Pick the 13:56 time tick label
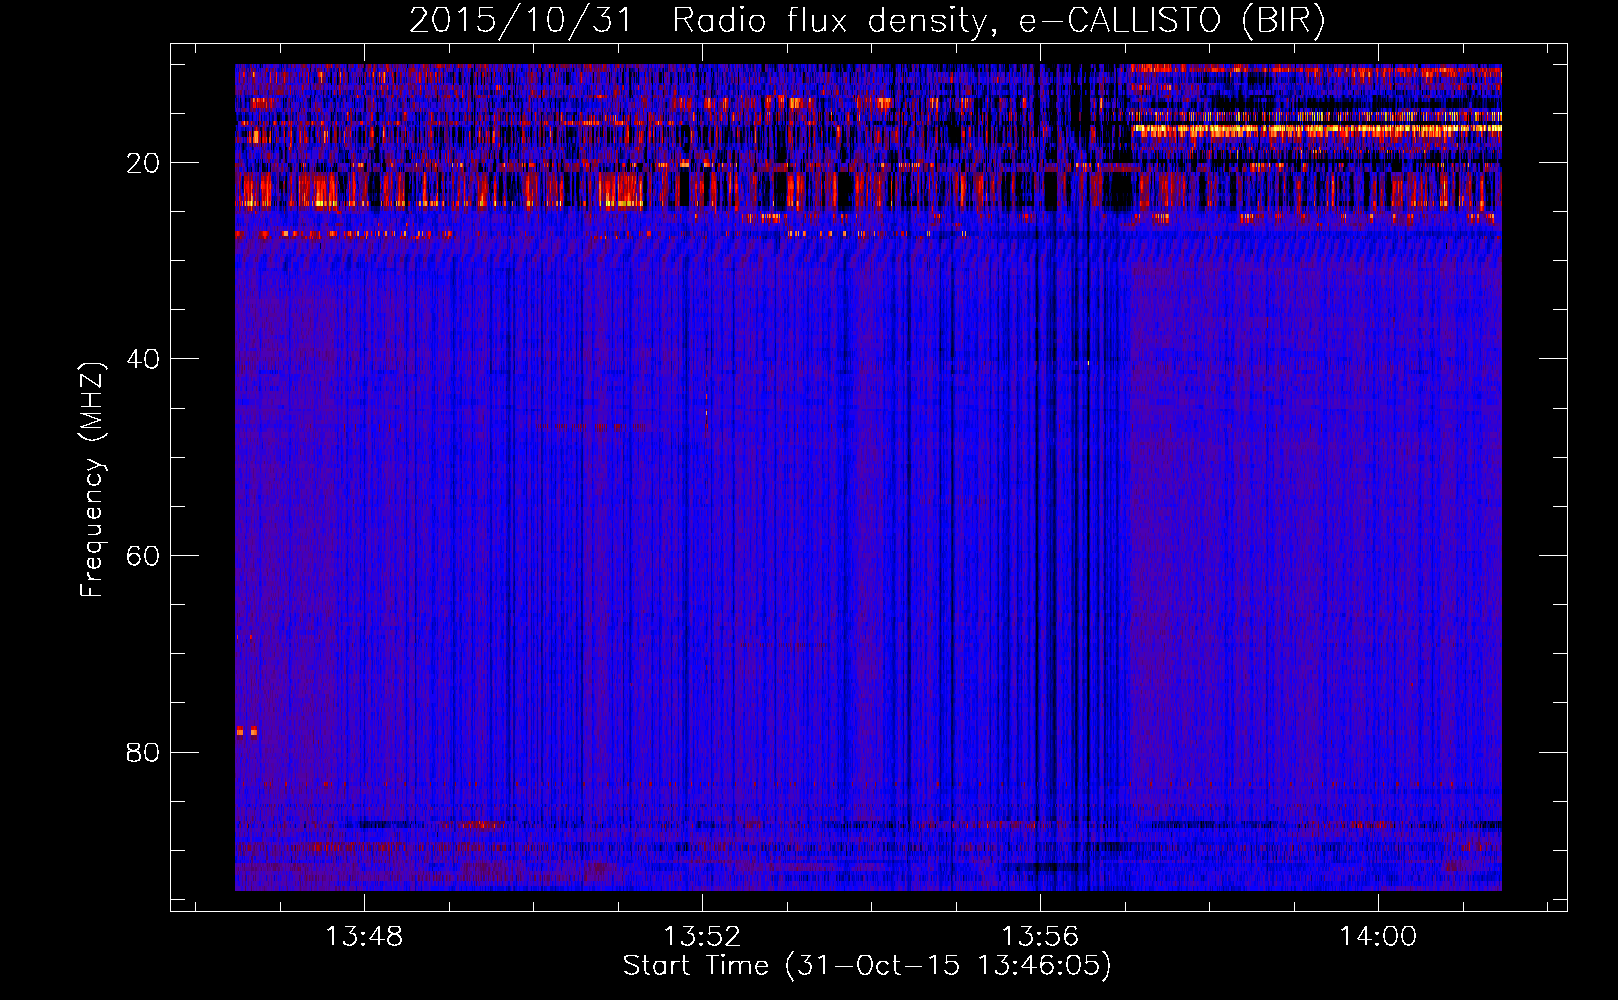Viewport: 1618px width, 1000px height. (1041, 936)
